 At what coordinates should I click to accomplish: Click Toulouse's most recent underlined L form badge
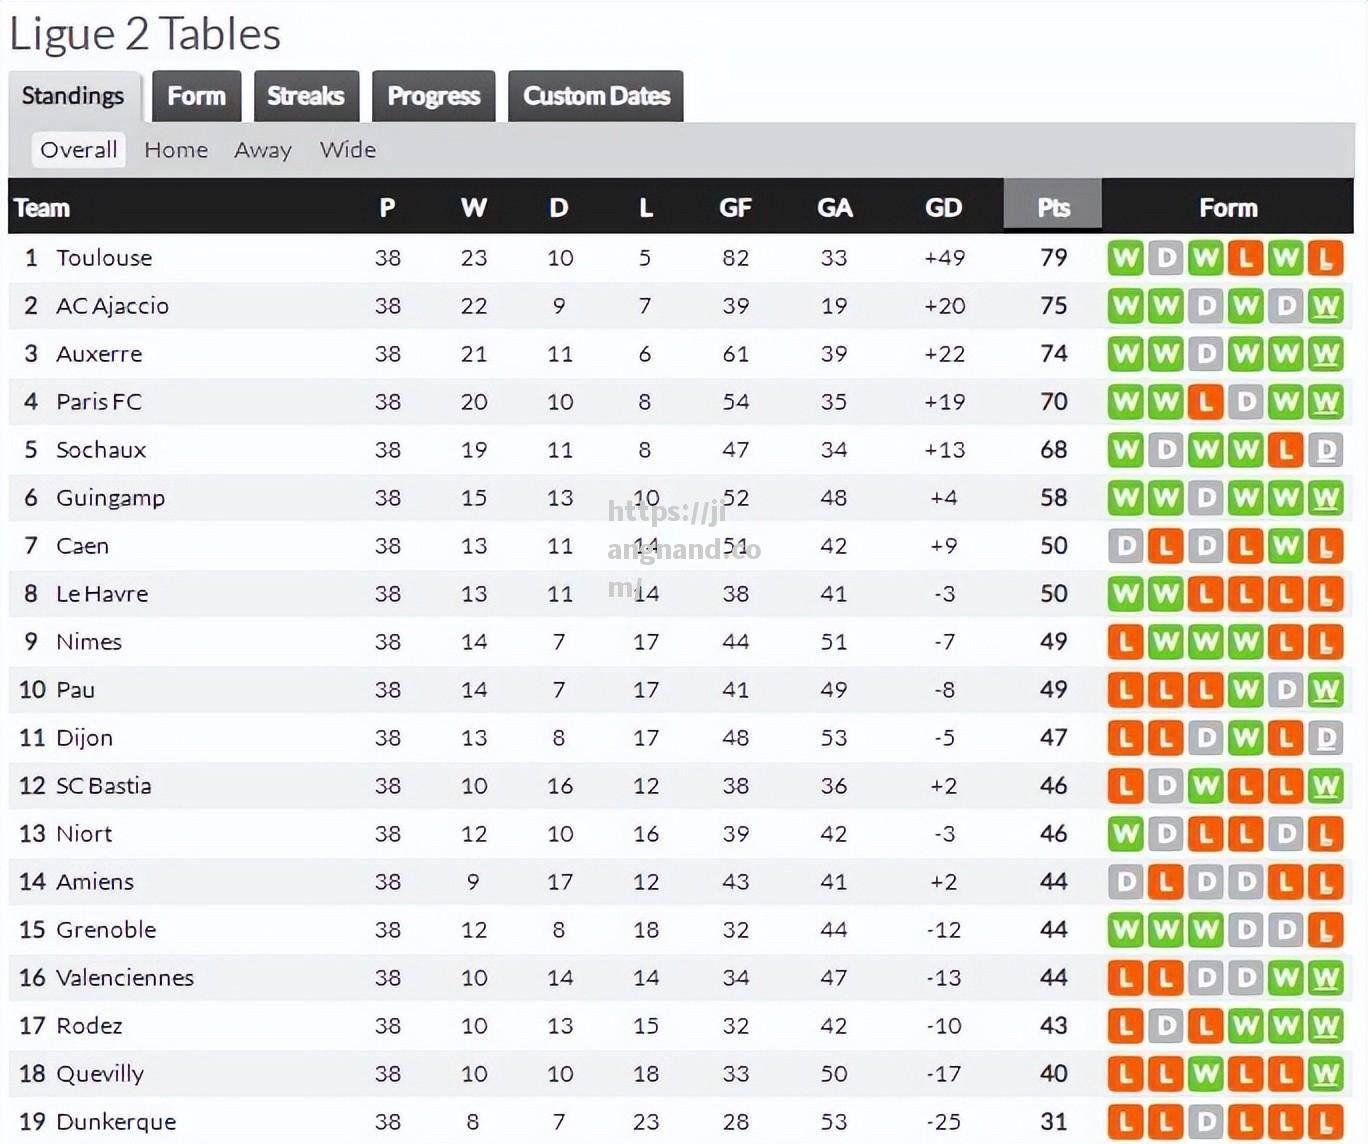(1325, 259)
